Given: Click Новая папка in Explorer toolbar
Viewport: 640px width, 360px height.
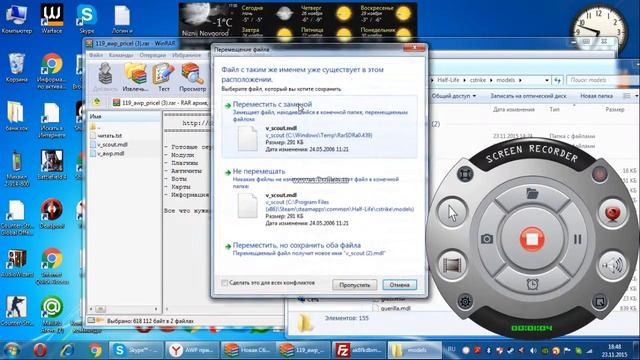Looking at the screenshot, I should pos(596,96).
